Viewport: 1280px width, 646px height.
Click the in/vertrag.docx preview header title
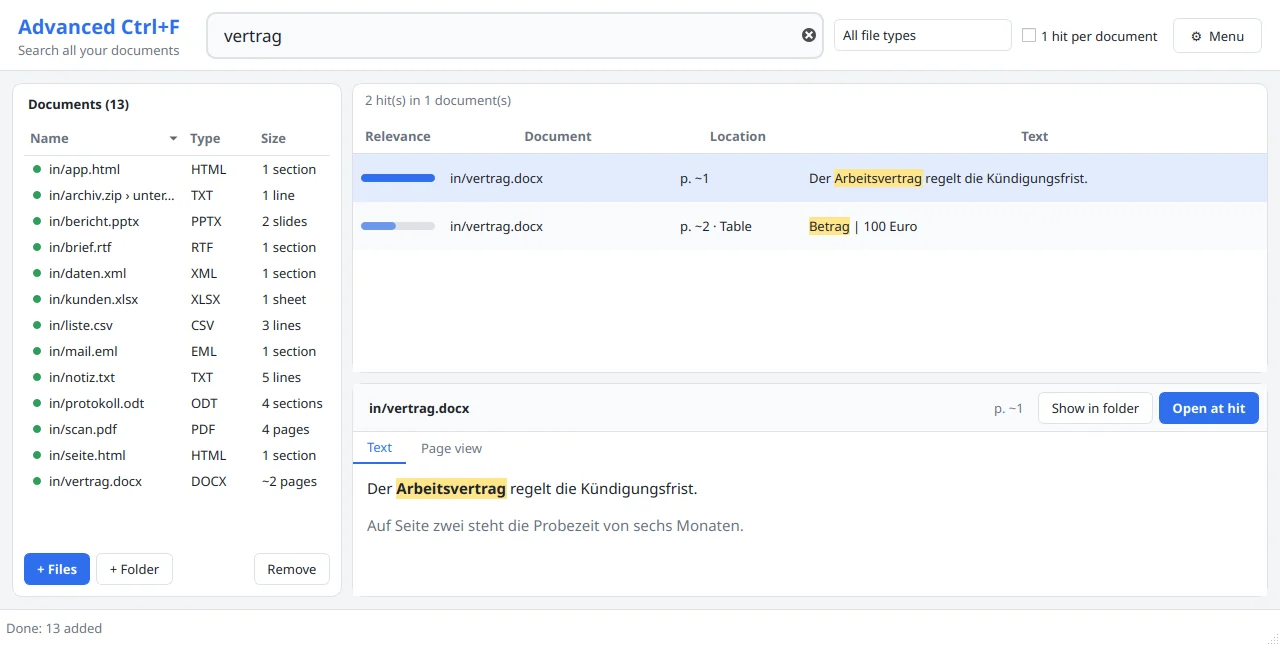click(419, 409)
